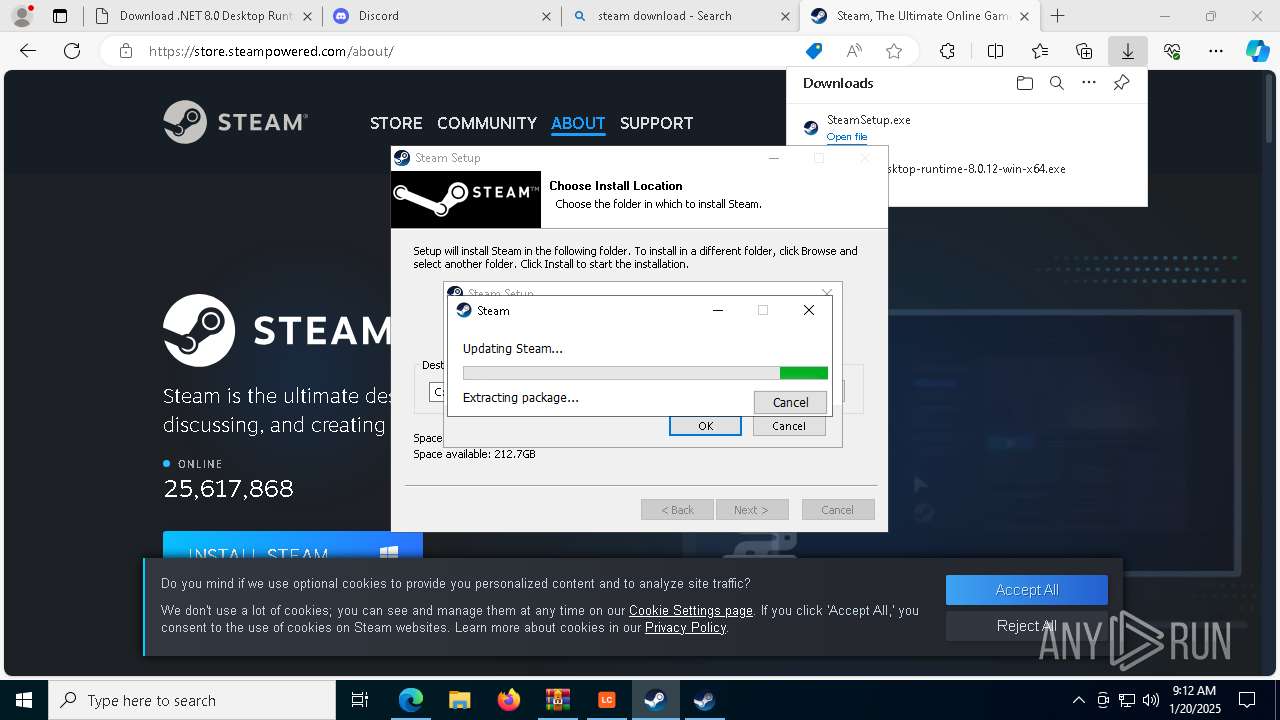Pin the Downloads panel
The height and width of the screenshot is (720, 1280).
[1121, 83]
